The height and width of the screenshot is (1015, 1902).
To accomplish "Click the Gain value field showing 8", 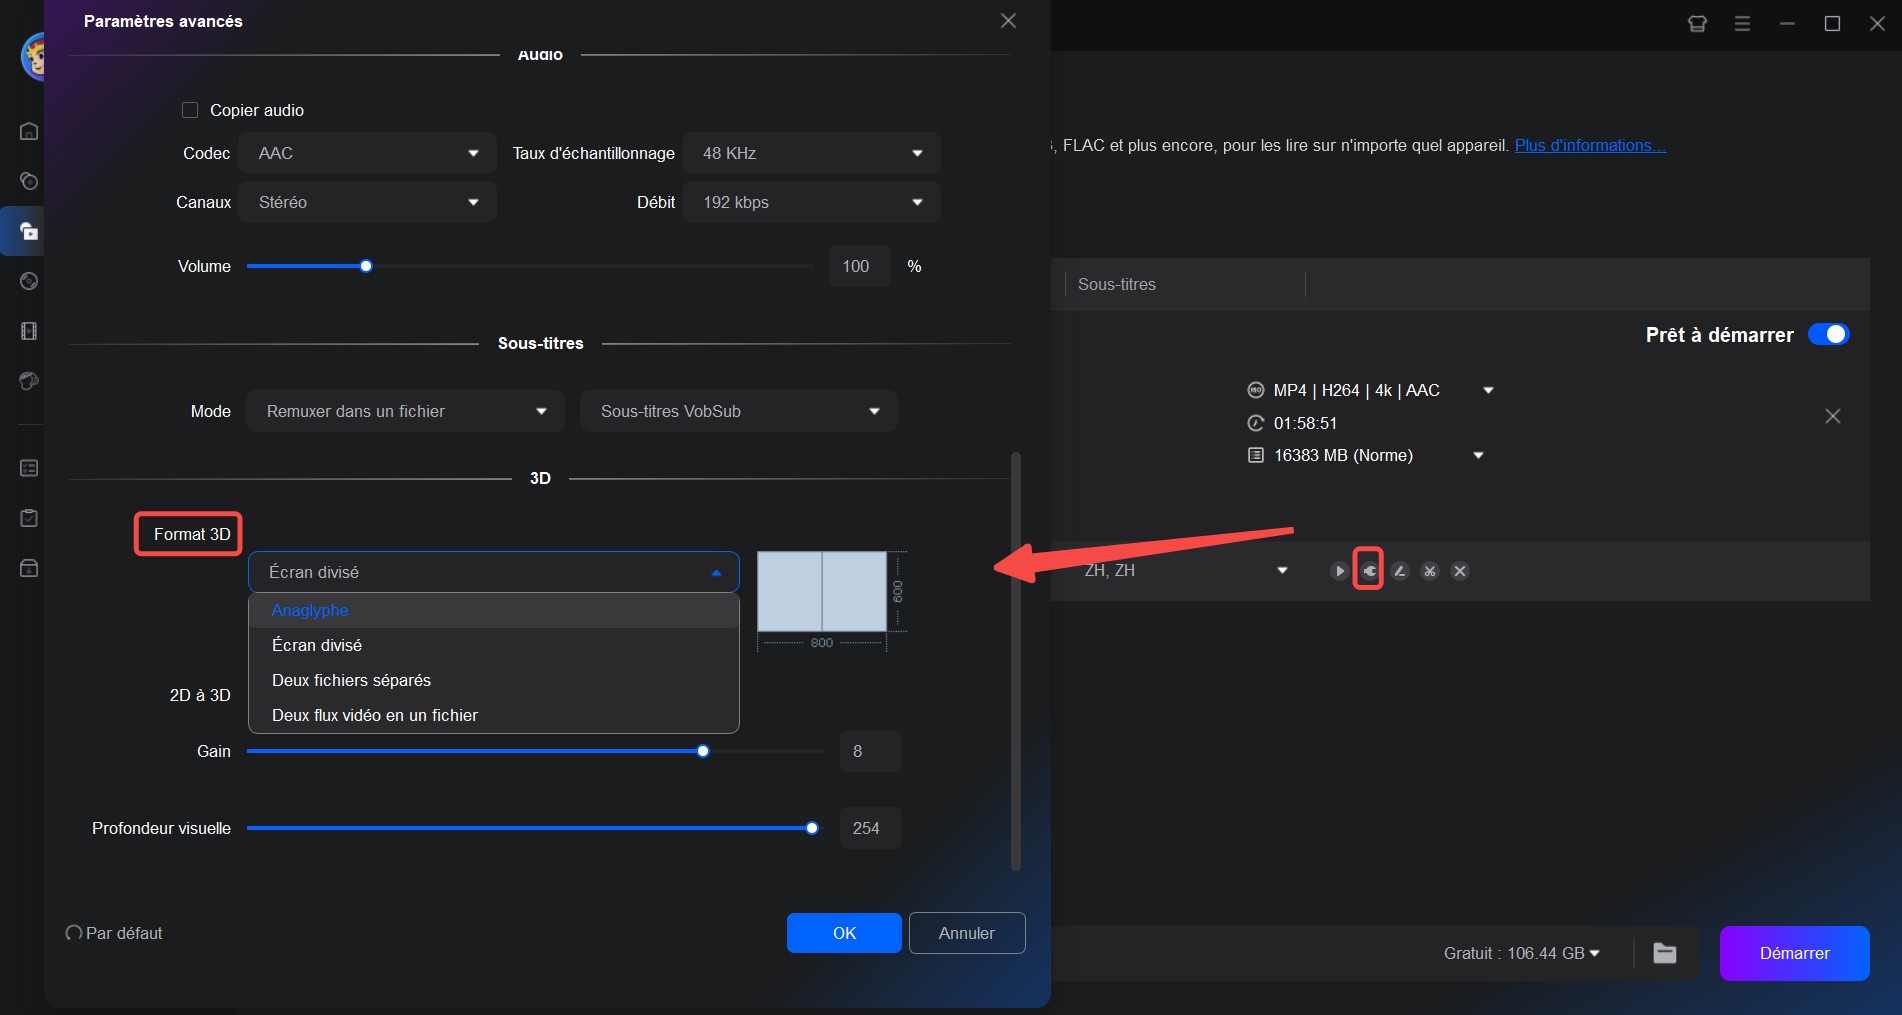I will pyautogui.click(x=871, y=751).
